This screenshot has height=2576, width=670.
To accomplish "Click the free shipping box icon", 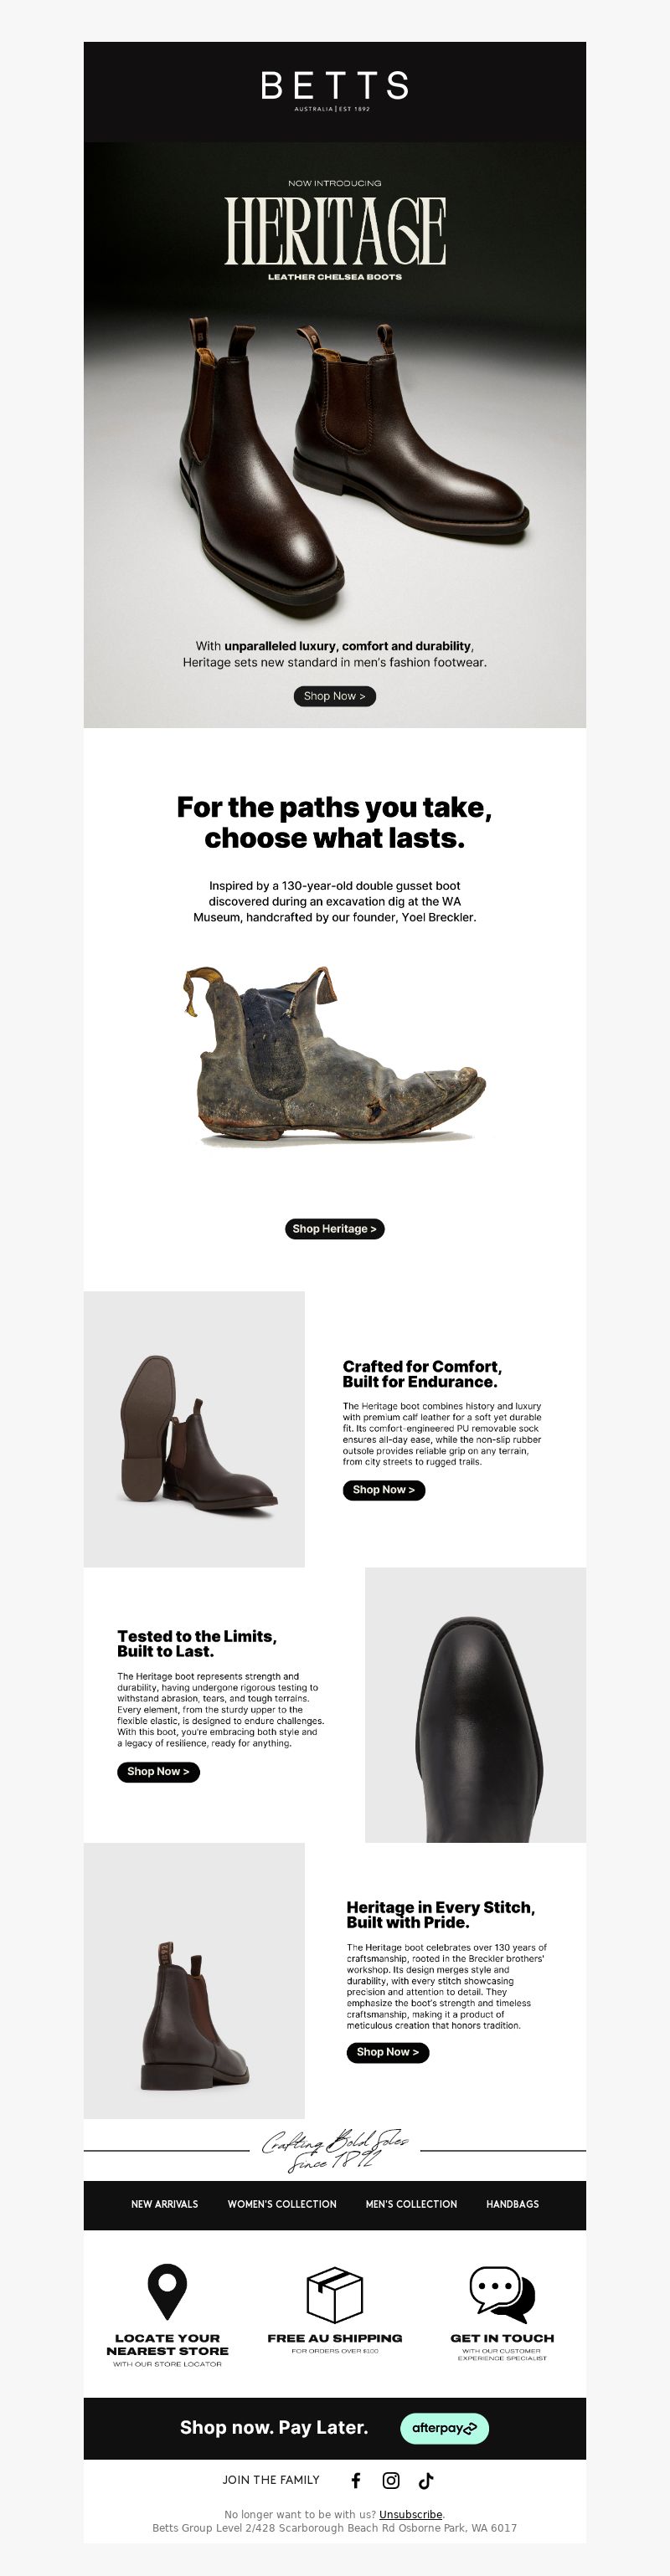I will click(x=334, y=2294).
